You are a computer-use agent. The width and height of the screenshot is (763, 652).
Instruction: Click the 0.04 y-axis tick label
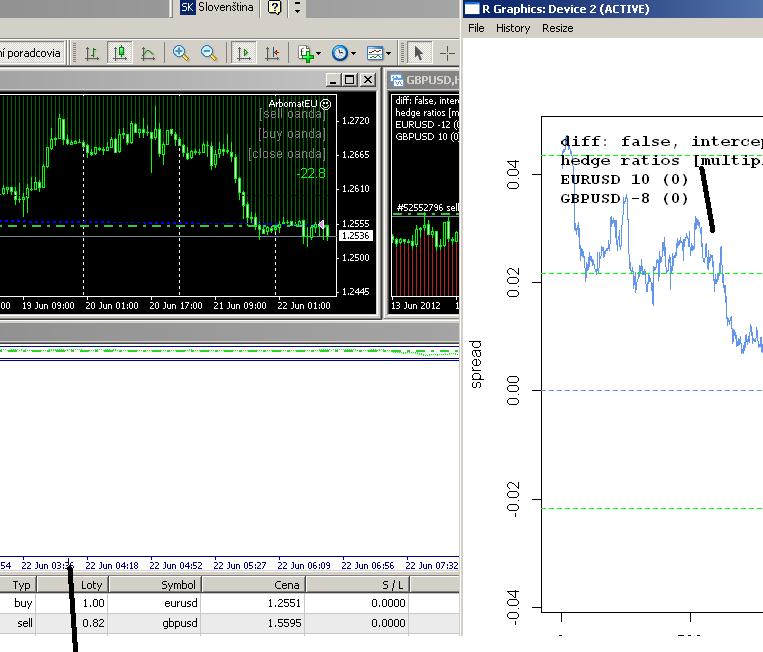click(513, 174)
